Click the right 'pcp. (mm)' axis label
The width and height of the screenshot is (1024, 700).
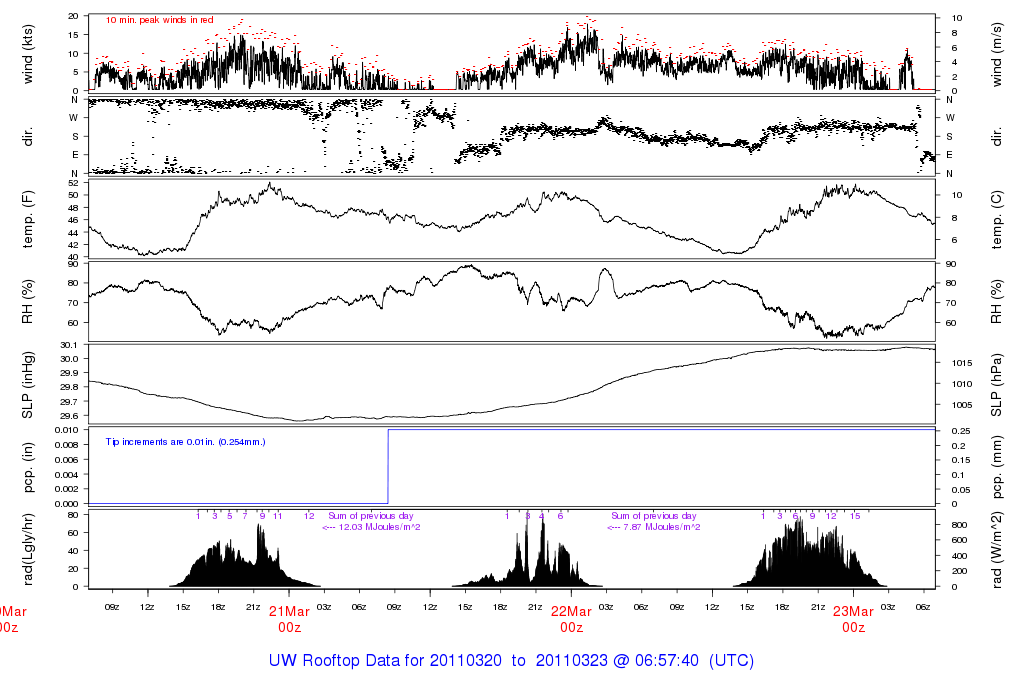[997, 468]
